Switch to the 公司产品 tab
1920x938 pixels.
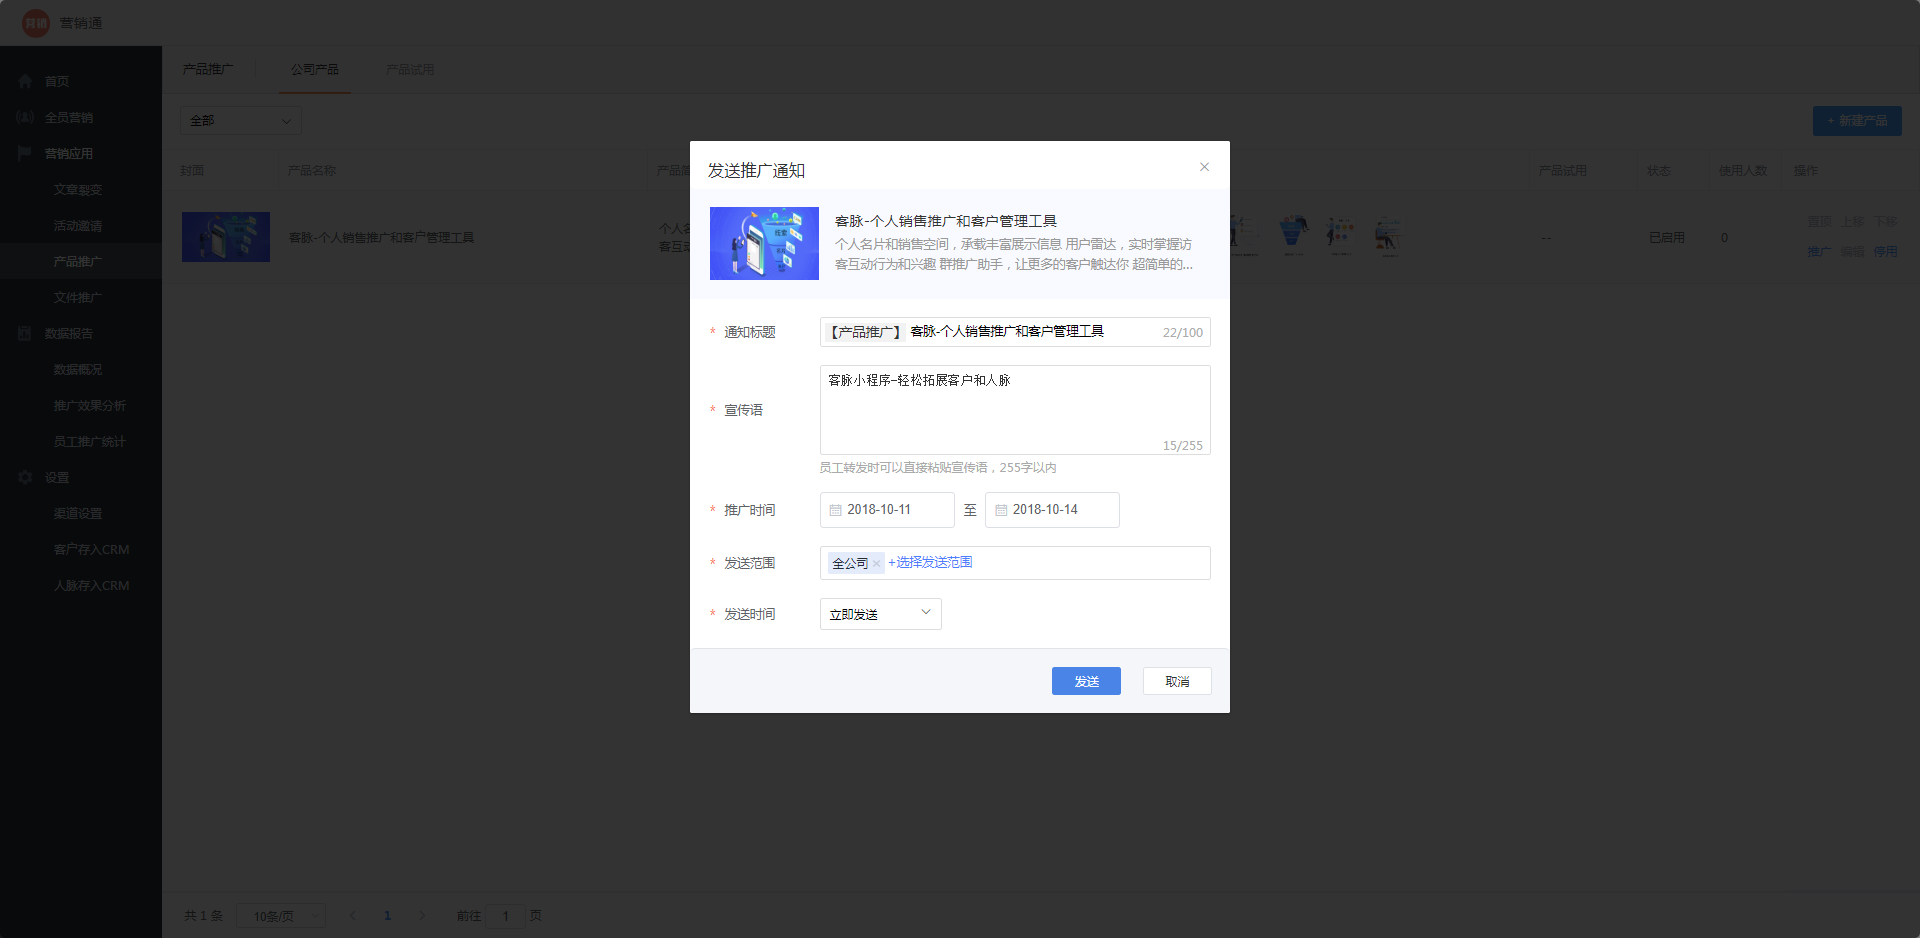[315, 69]
